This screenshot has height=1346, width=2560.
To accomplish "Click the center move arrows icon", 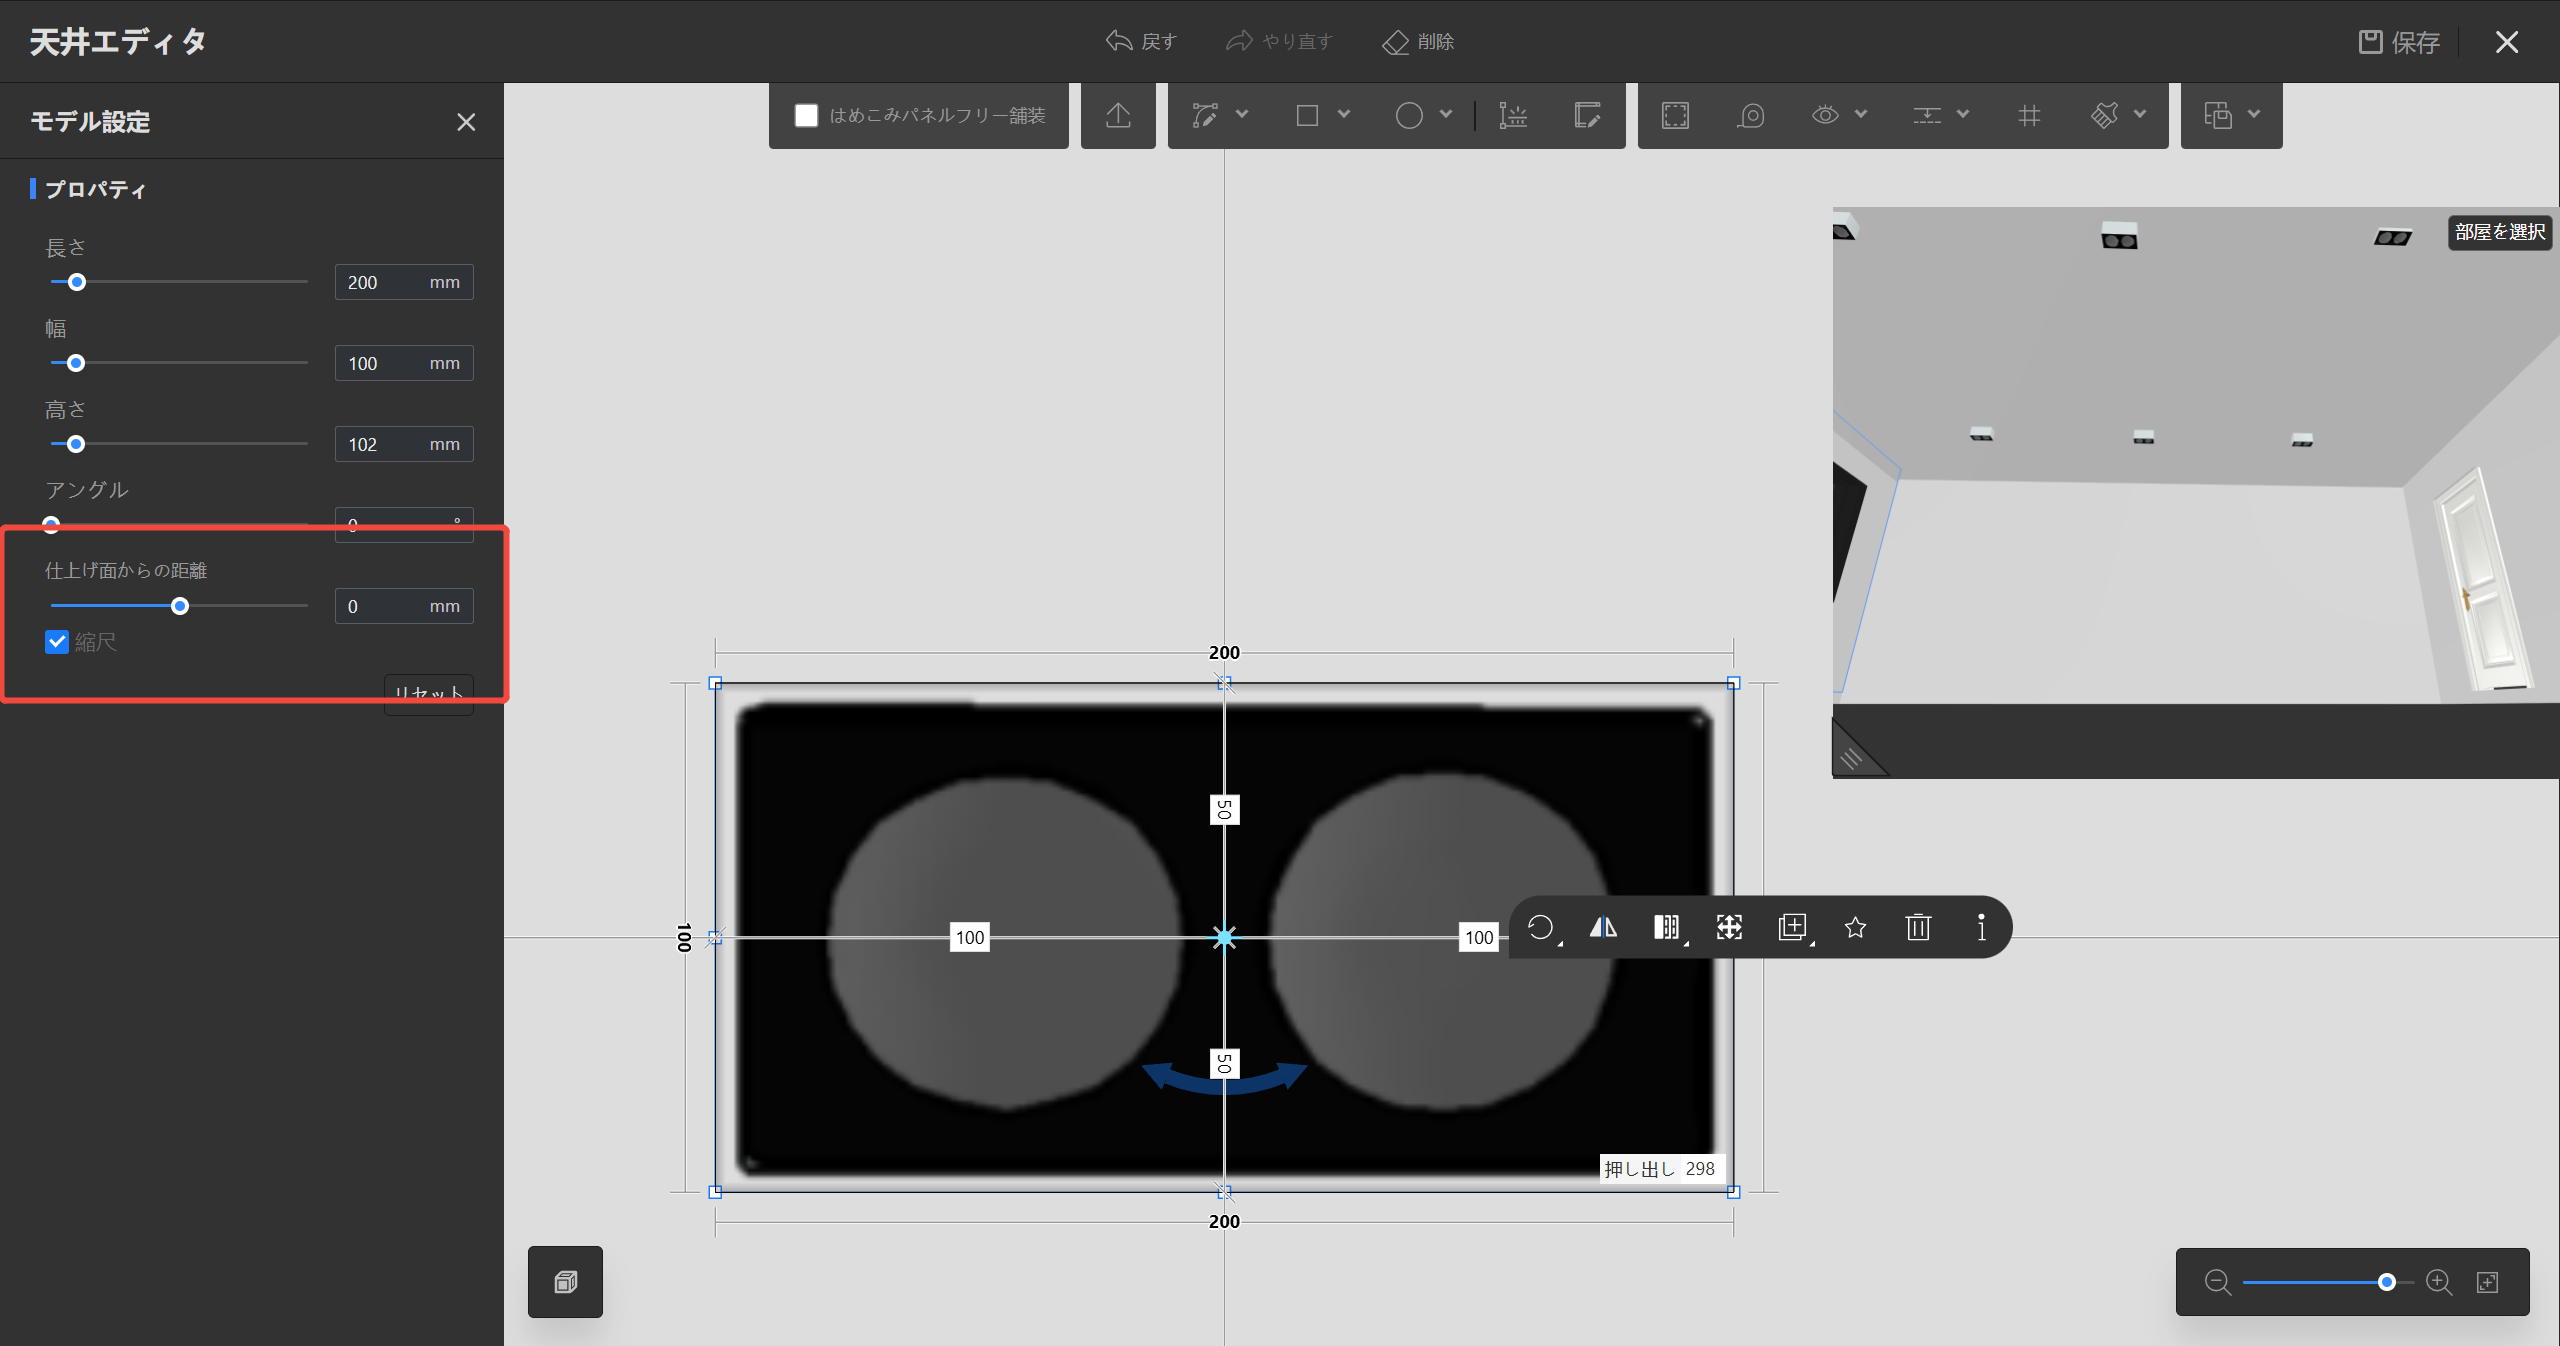I will 1729,927.
